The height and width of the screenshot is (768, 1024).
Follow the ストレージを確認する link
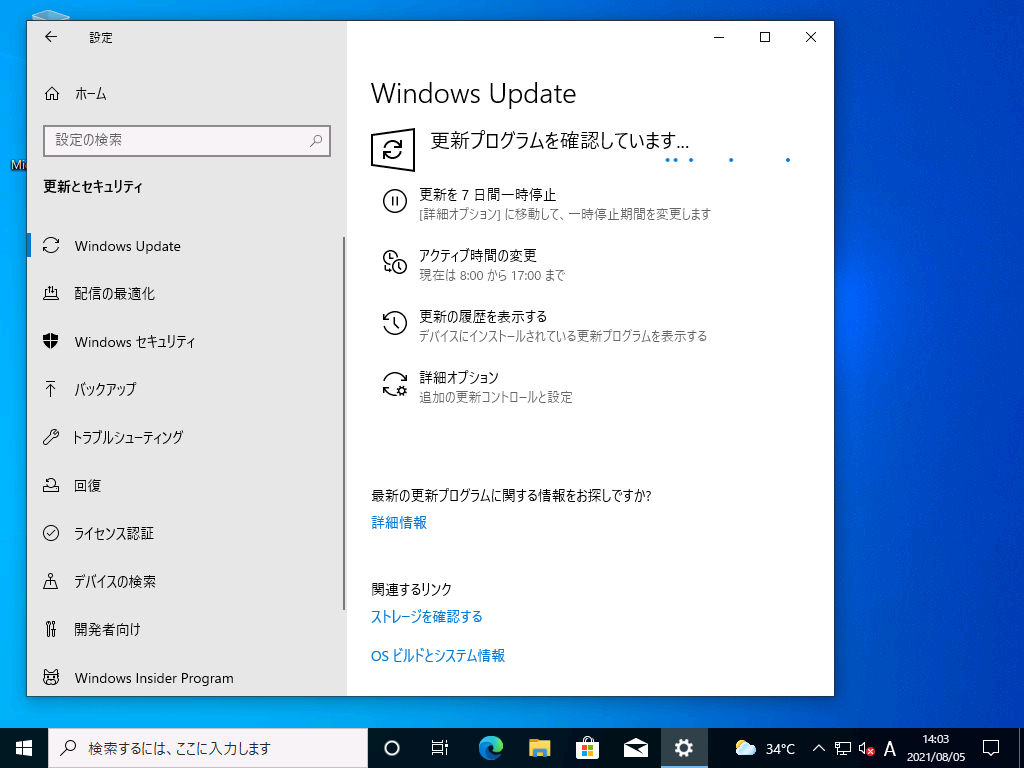[426, 616]
